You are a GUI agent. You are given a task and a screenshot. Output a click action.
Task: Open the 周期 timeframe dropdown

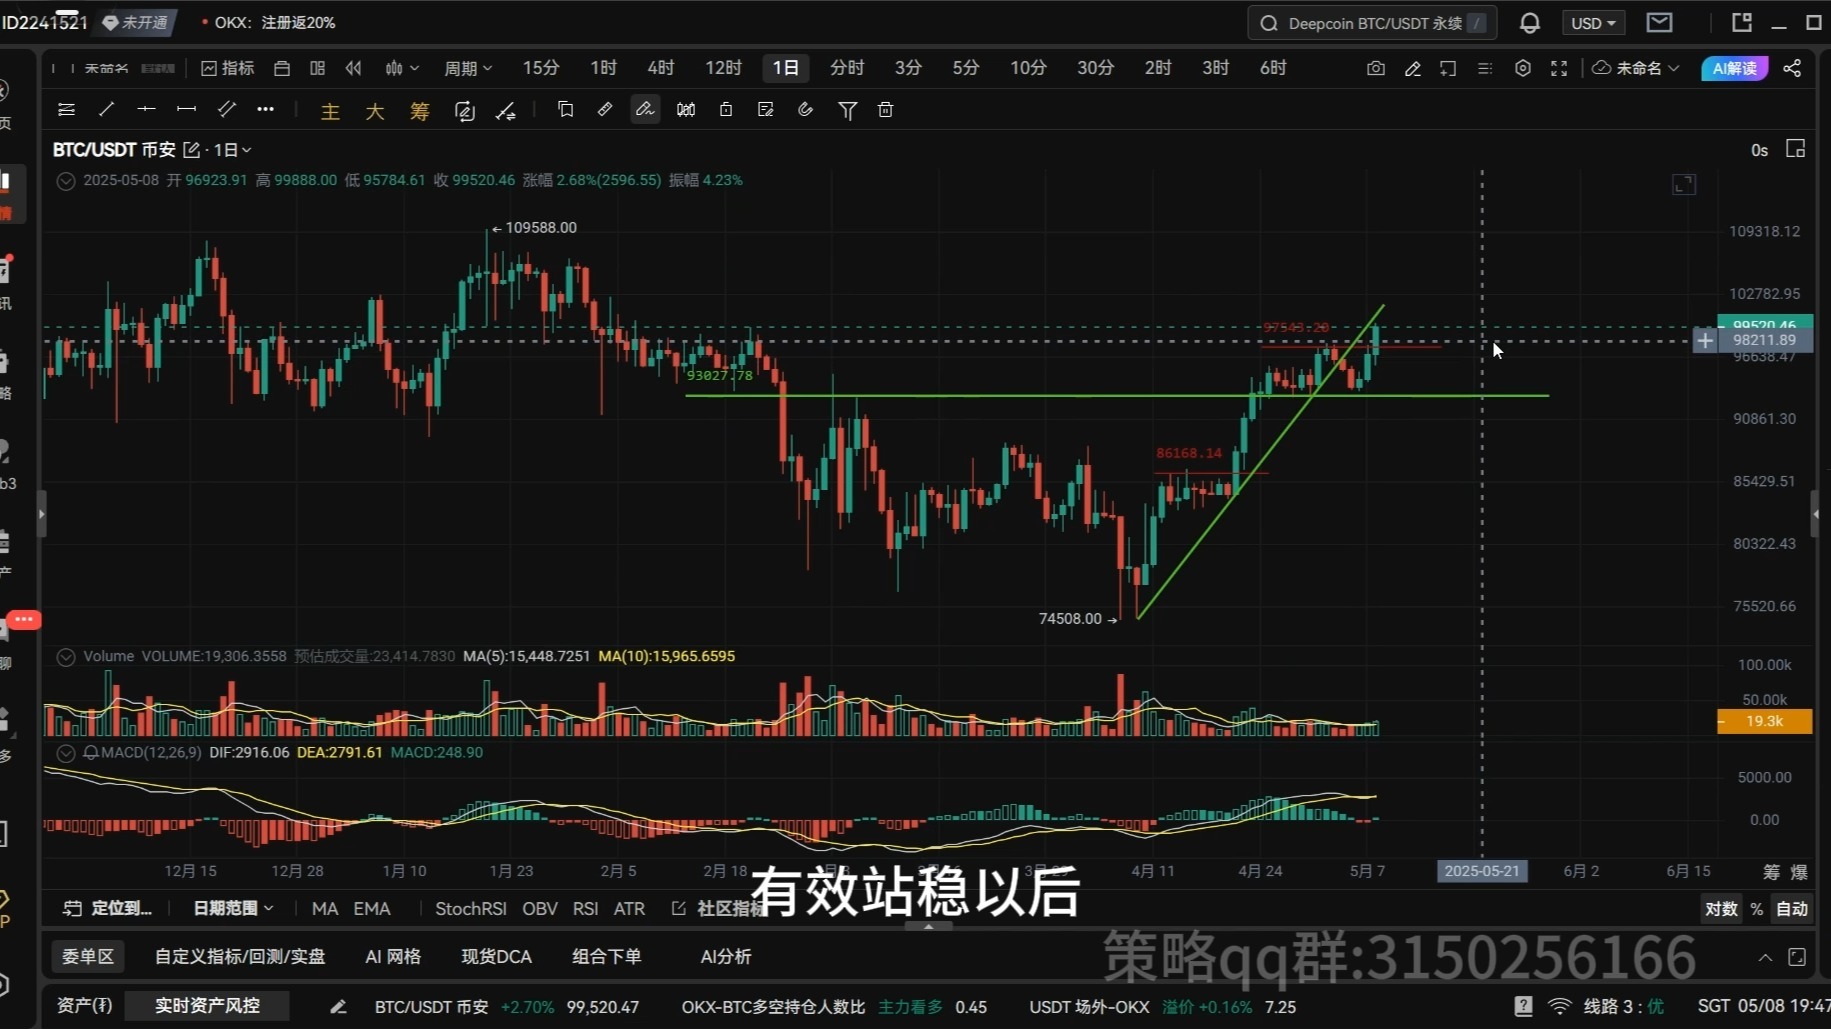(466, 68)
